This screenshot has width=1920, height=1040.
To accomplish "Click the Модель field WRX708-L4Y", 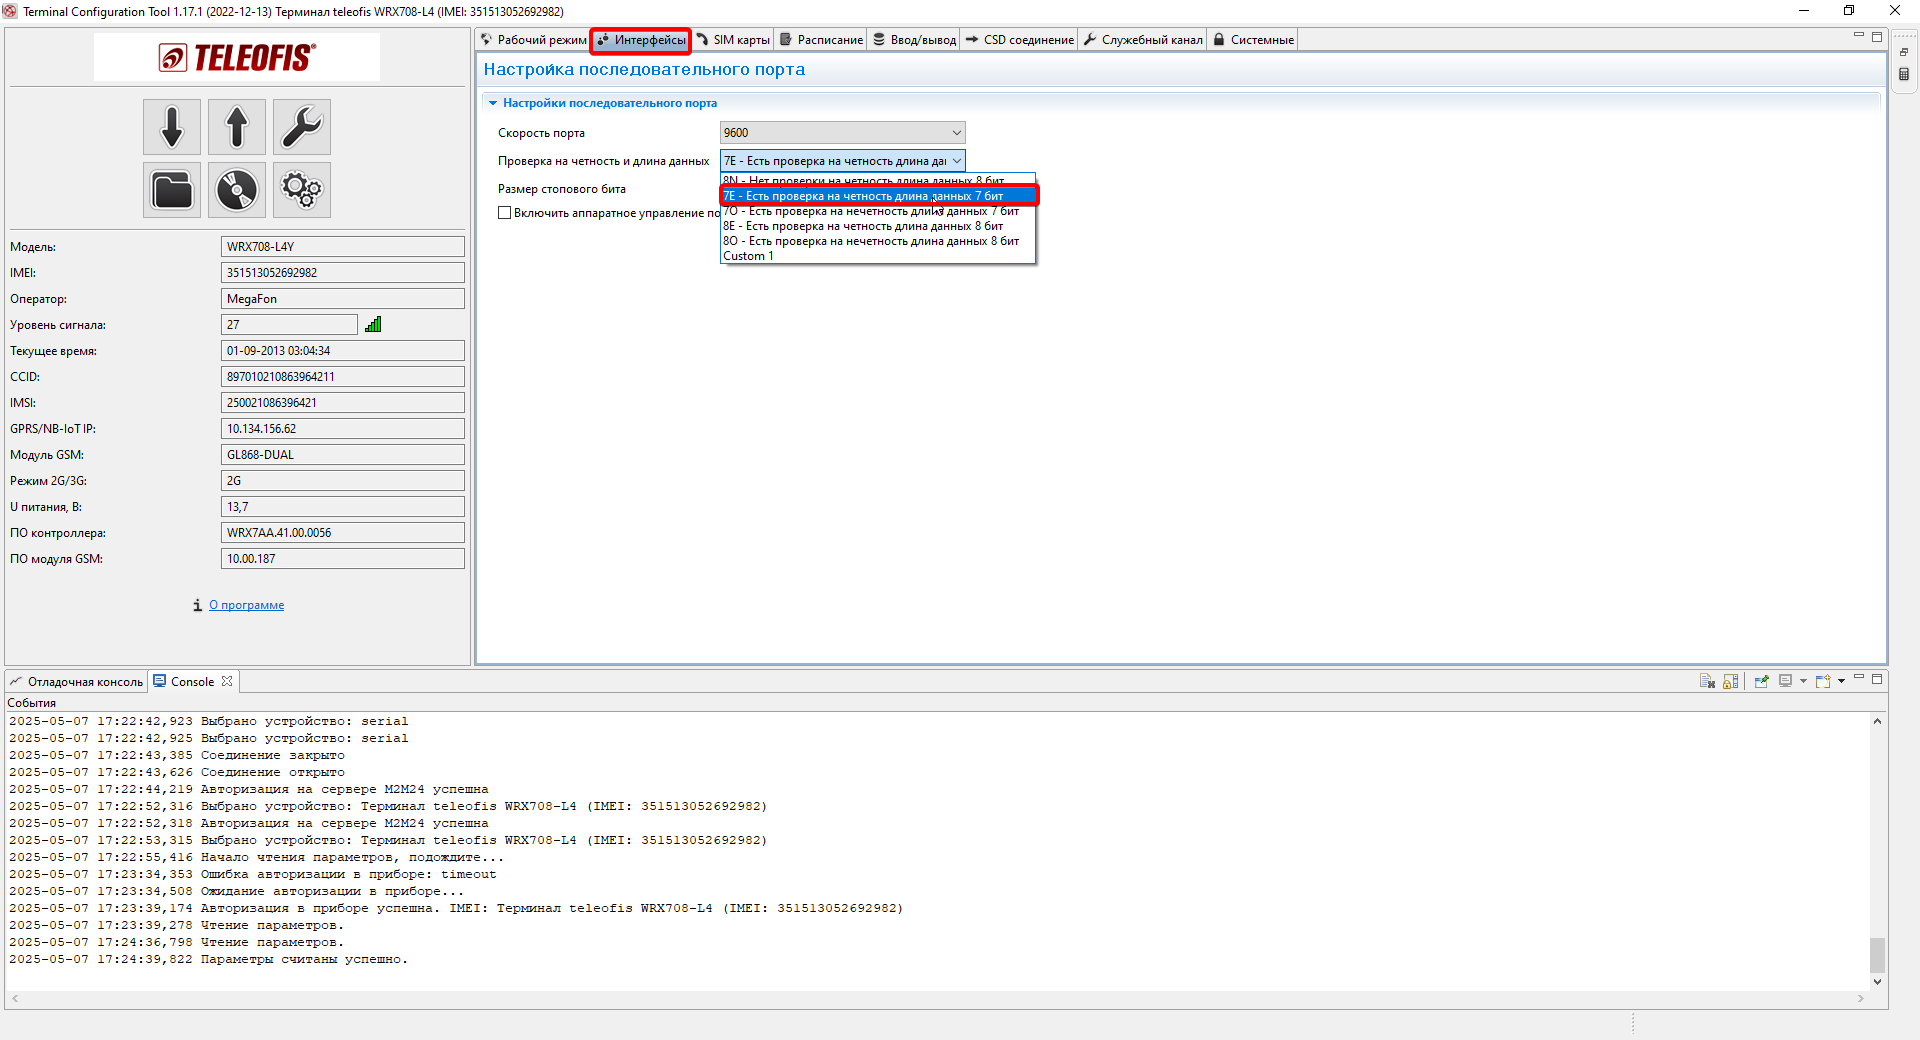I will 343,247.
